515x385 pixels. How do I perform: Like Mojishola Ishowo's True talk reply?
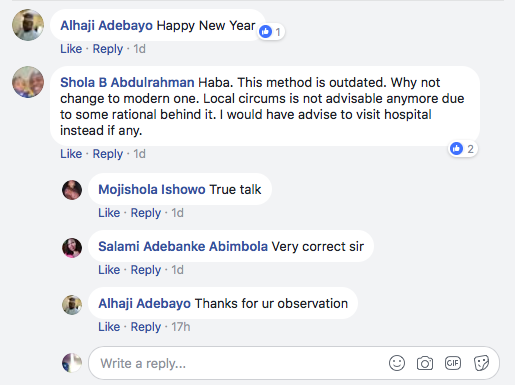pyautogui.click(x=109, y=213)
